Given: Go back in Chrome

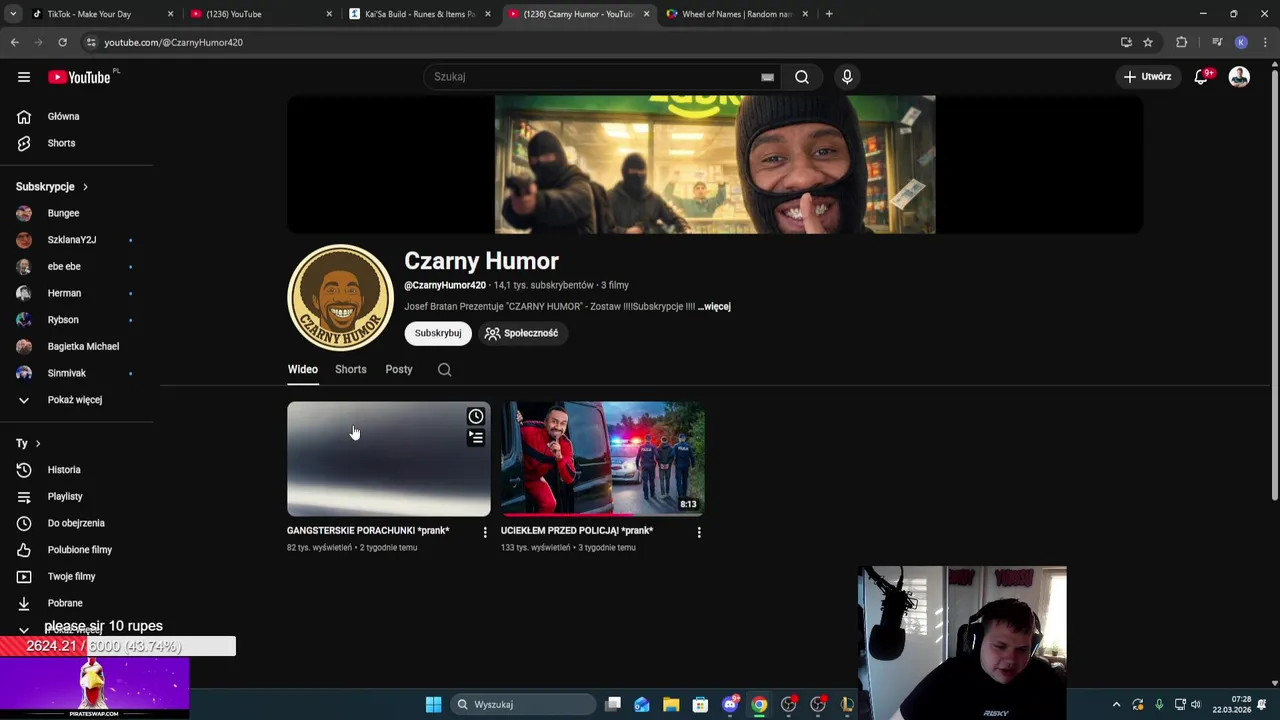Looking at the screenshot, I should tap(14, 42).
